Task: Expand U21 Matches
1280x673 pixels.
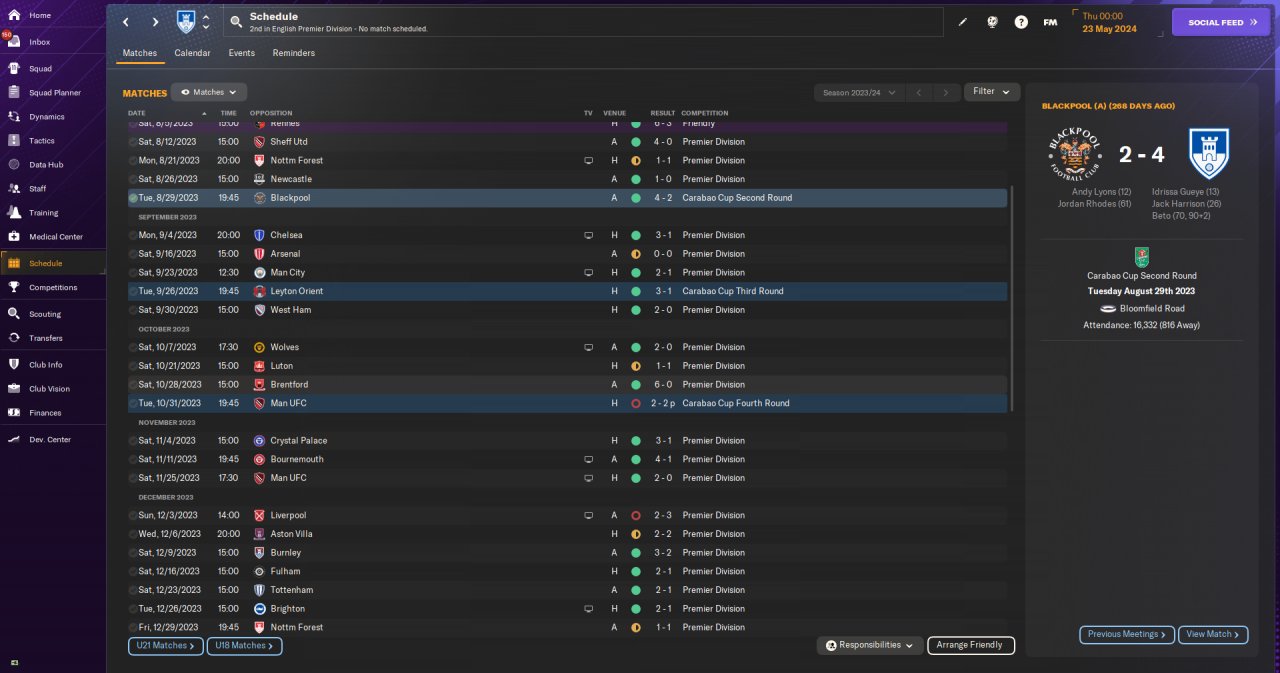Action: coord(166,646)
